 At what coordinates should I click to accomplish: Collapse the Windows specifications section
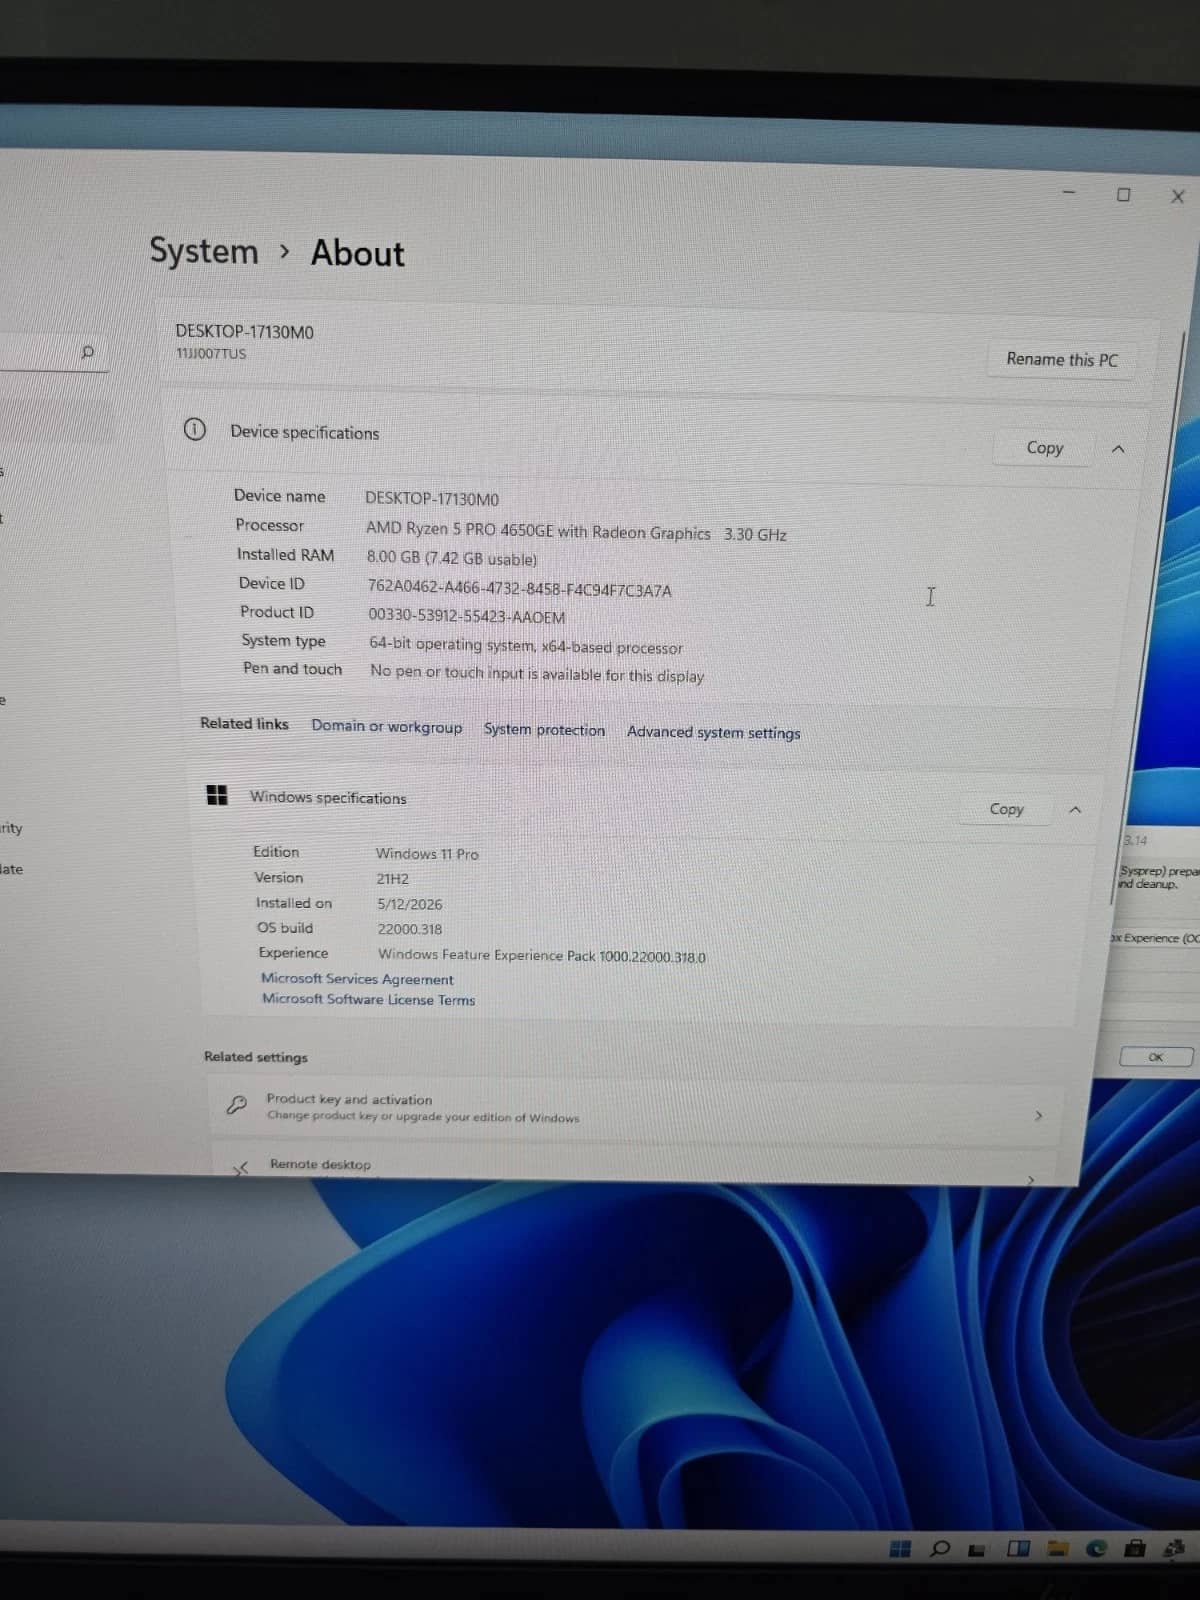(1075, 809)
